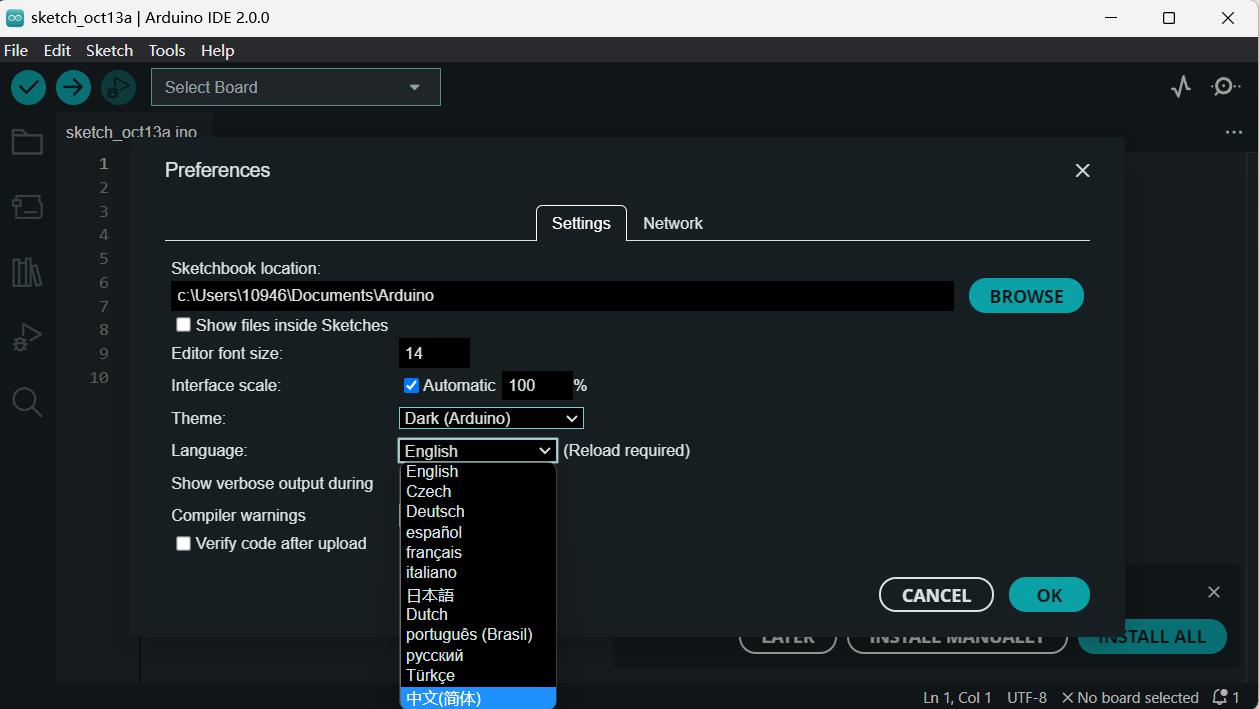Click the INSTALL ALL button
Screen dimensions: 1259x709
1152,637
